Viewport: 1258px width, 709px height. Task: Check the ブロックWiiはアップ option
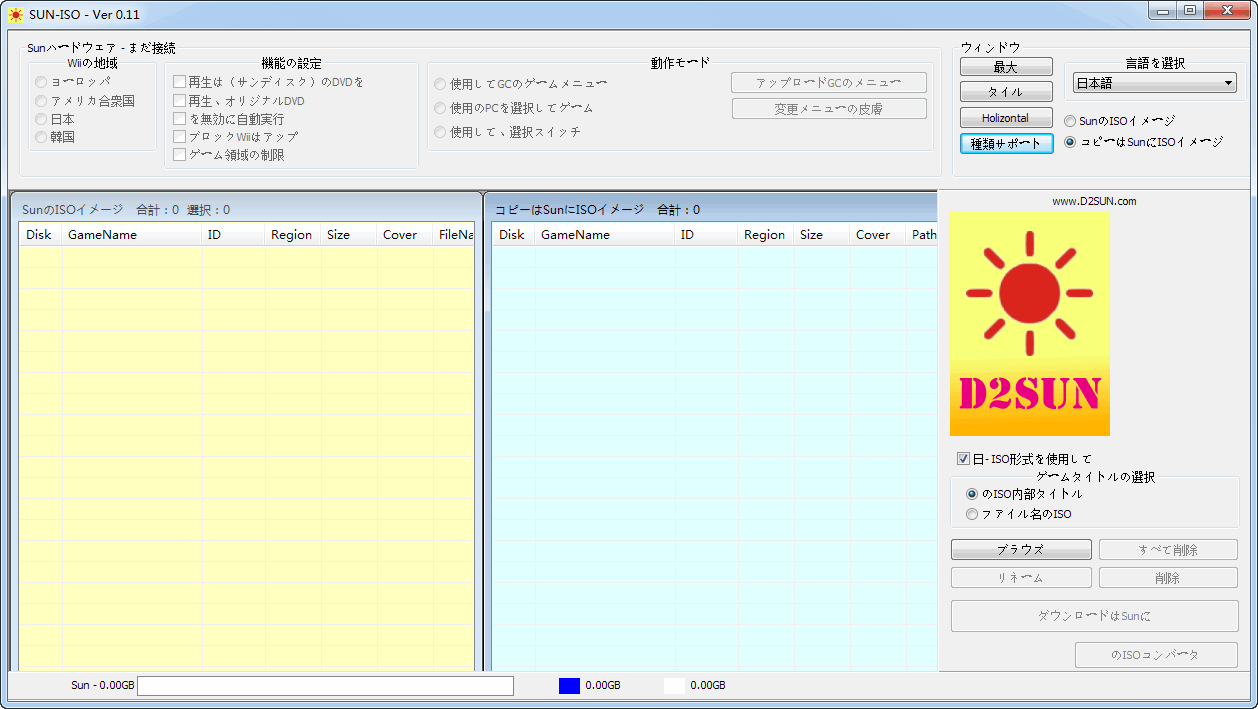(x=180, y=136)
